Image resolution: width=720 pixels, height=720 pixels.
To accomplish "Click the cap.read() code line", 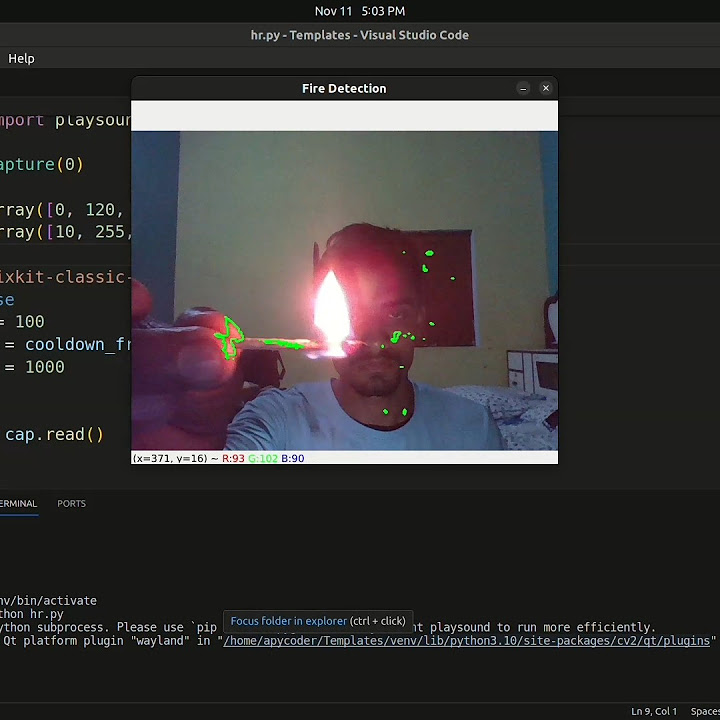I will click(x=54, y=434).
